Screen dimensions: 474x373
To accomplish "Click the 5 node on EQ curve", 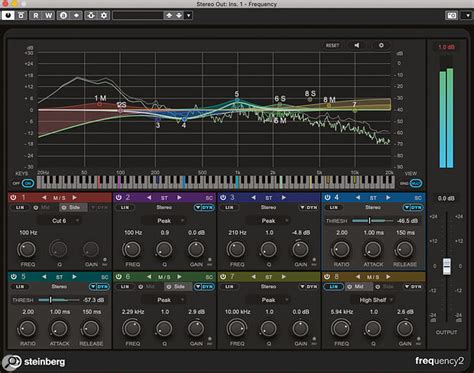I will click(x=237, y=100).
